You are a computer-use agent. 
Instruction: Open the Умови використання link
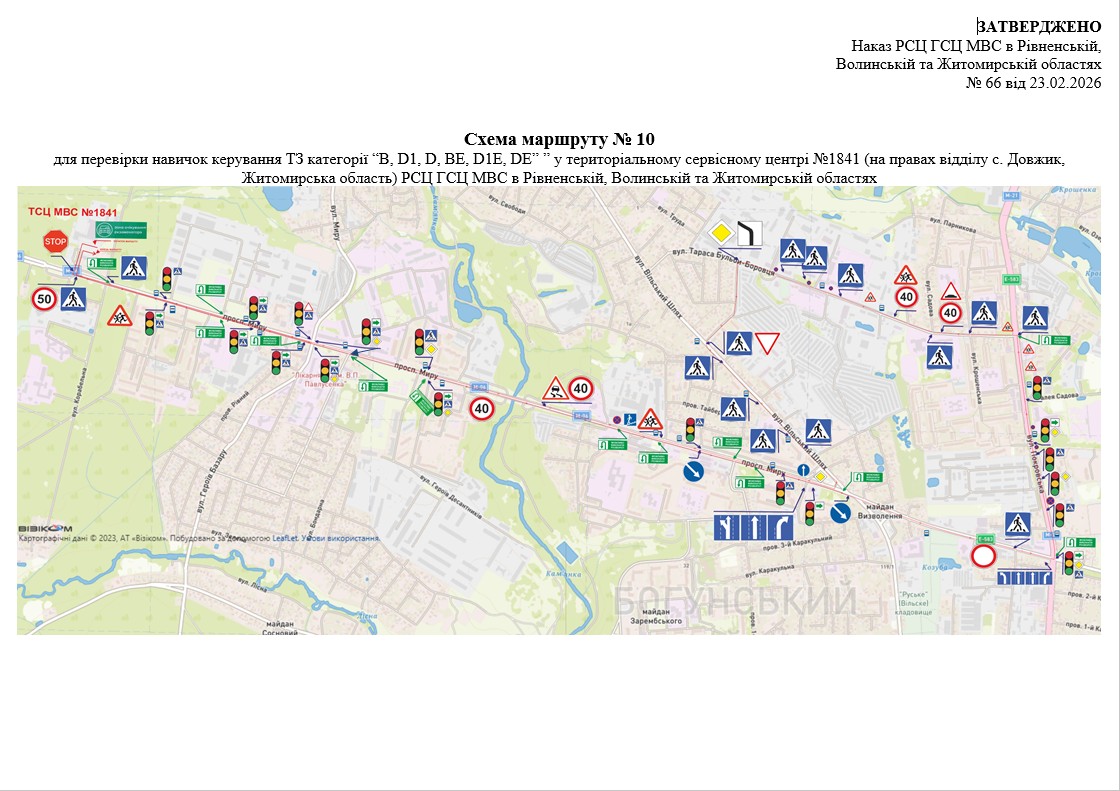342,538
